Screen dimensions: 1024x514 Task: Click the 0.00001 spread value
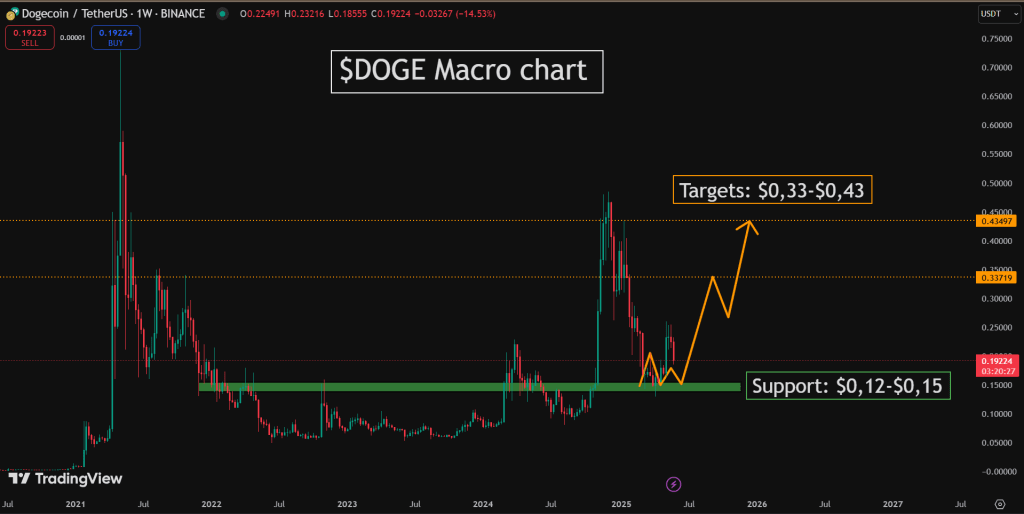[72, 38]
